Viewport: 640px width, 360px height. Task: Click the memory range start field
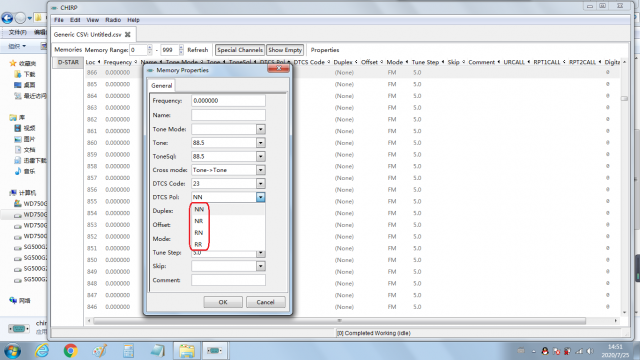[138, 50]
